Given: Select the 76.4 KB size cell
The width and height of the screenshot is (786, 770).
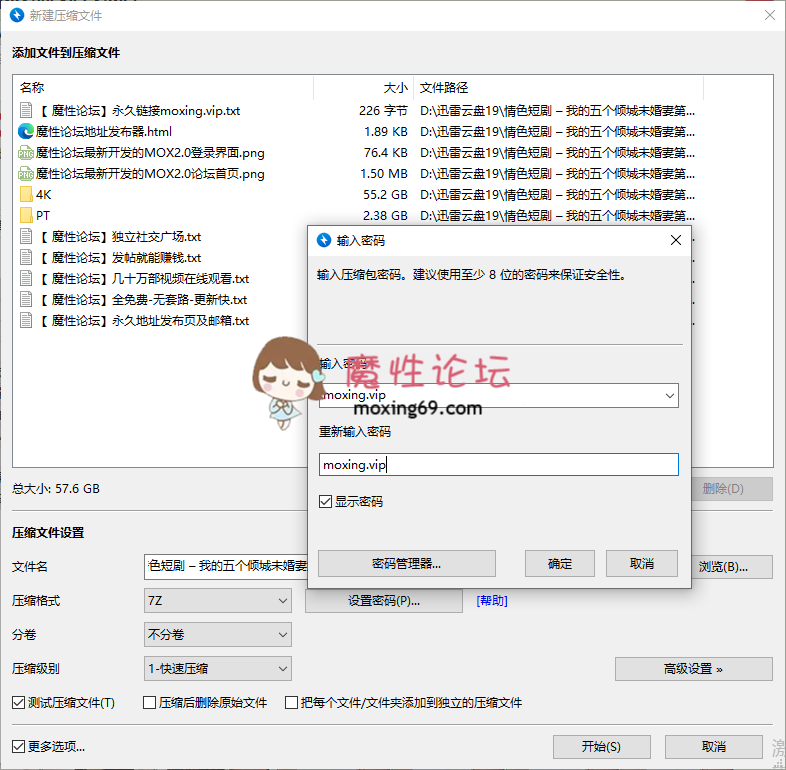Looking at the screenshot, I should tap(385, 152).
